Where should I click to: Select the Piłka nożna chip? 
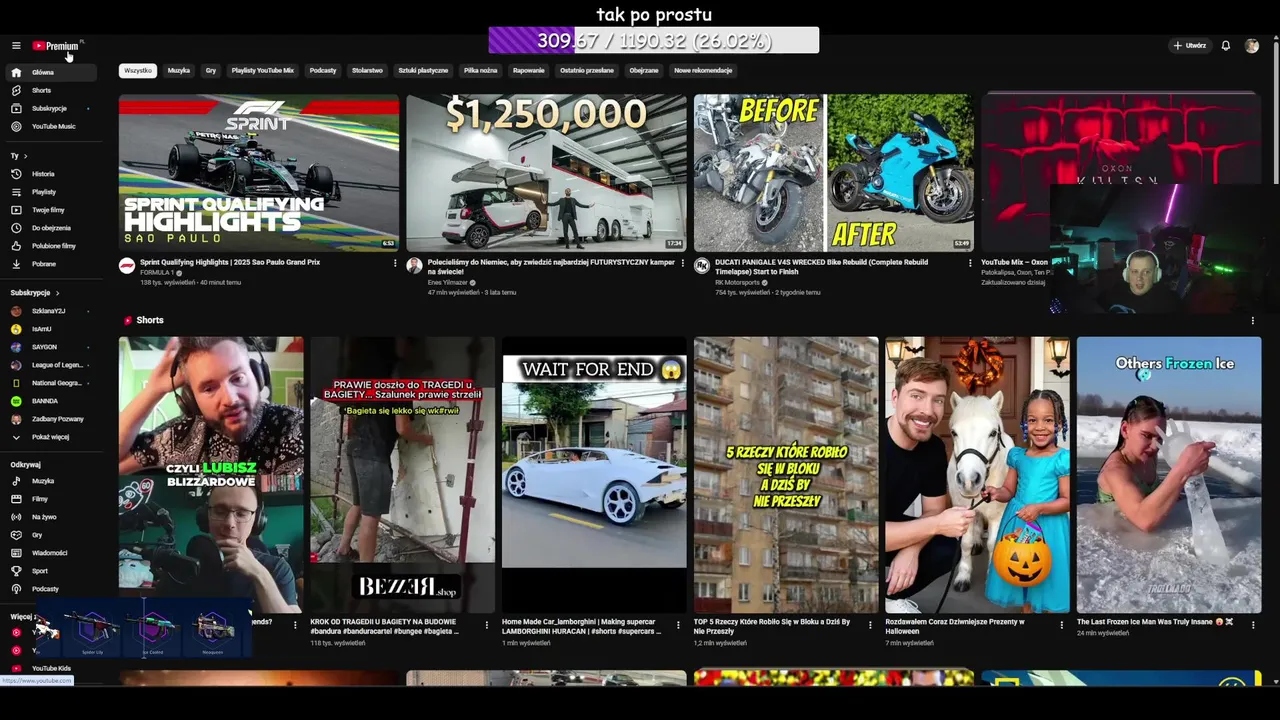click(481, 71)
